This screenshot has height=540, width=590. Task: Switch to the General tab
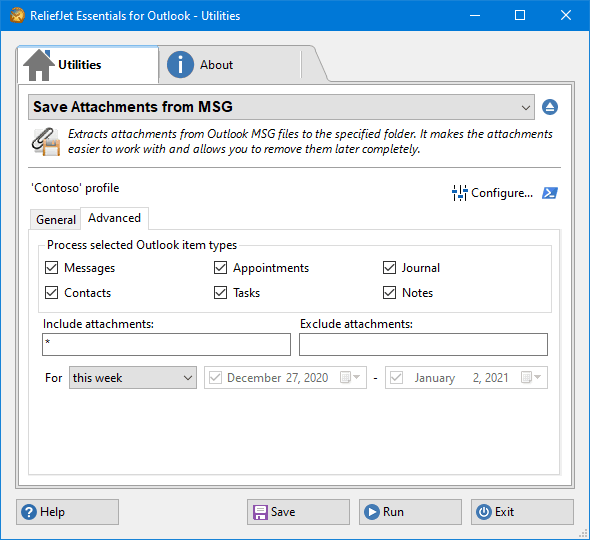click(x=56, y=219)
